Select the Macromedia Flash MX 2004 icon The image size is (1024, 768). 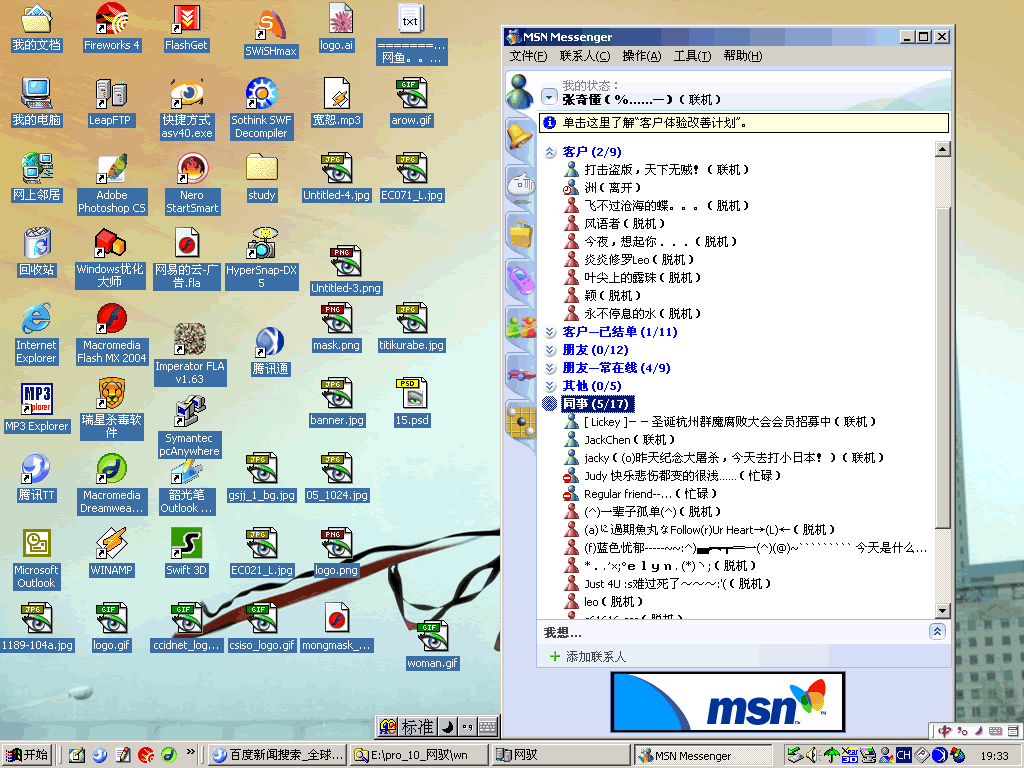pyautogui.click(x=112, y=334)
